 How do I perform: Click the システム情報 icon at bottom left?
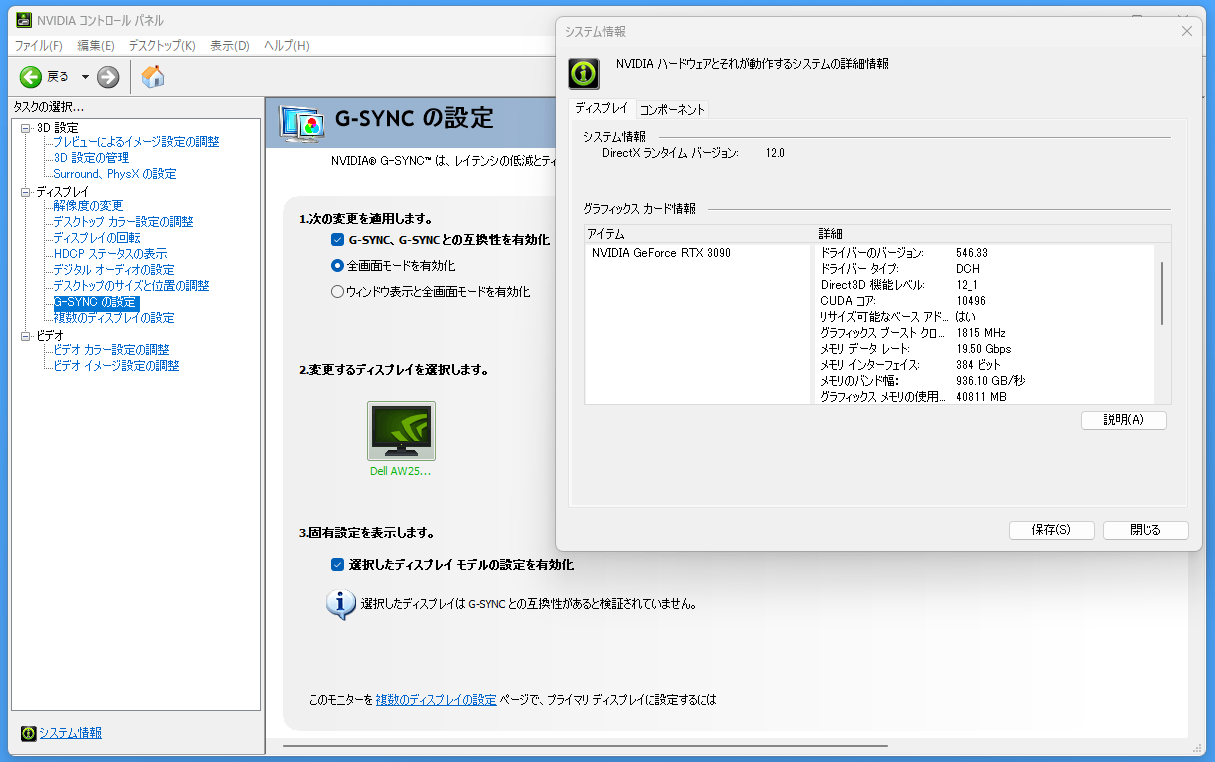click(x=29, y=733)
